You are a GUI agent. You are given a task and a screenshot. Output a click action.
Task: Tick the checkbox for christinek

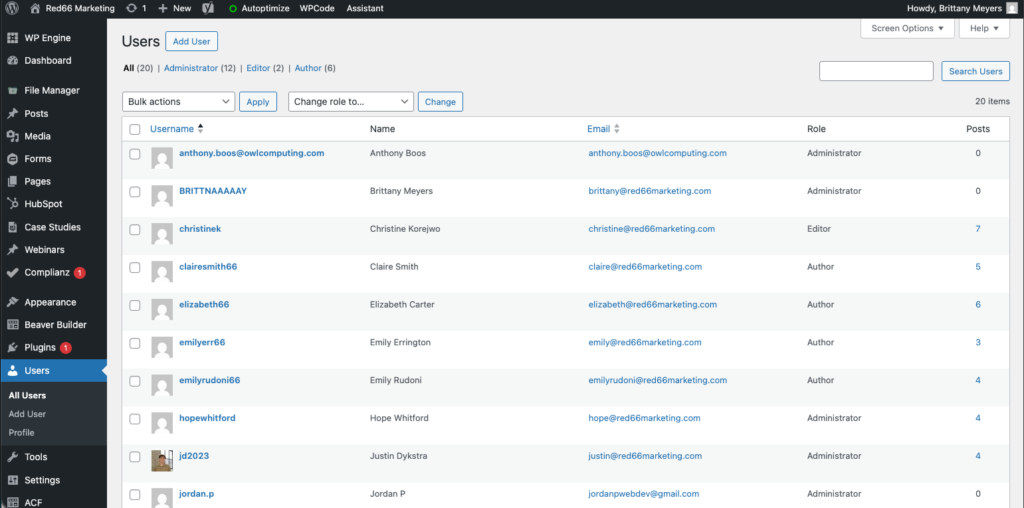[135, 230]
